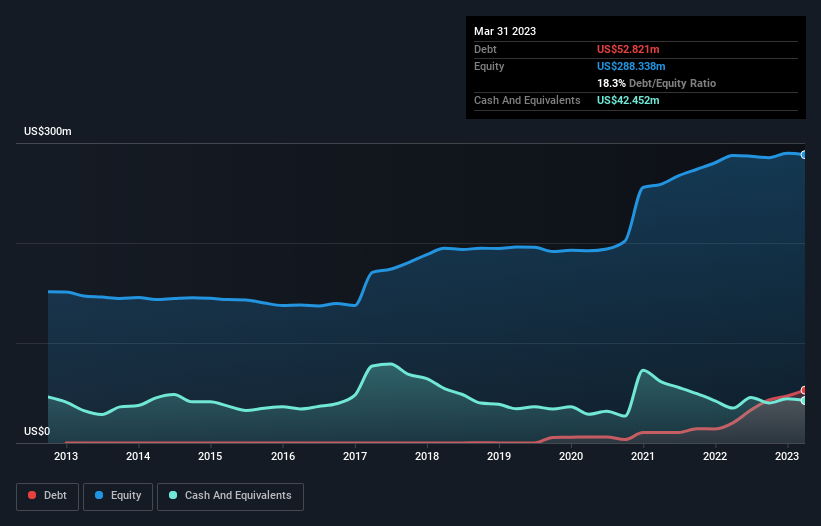Select the teal Cash endpoint marker
This screenshot has width=821, height=526.
click(804, 400)
